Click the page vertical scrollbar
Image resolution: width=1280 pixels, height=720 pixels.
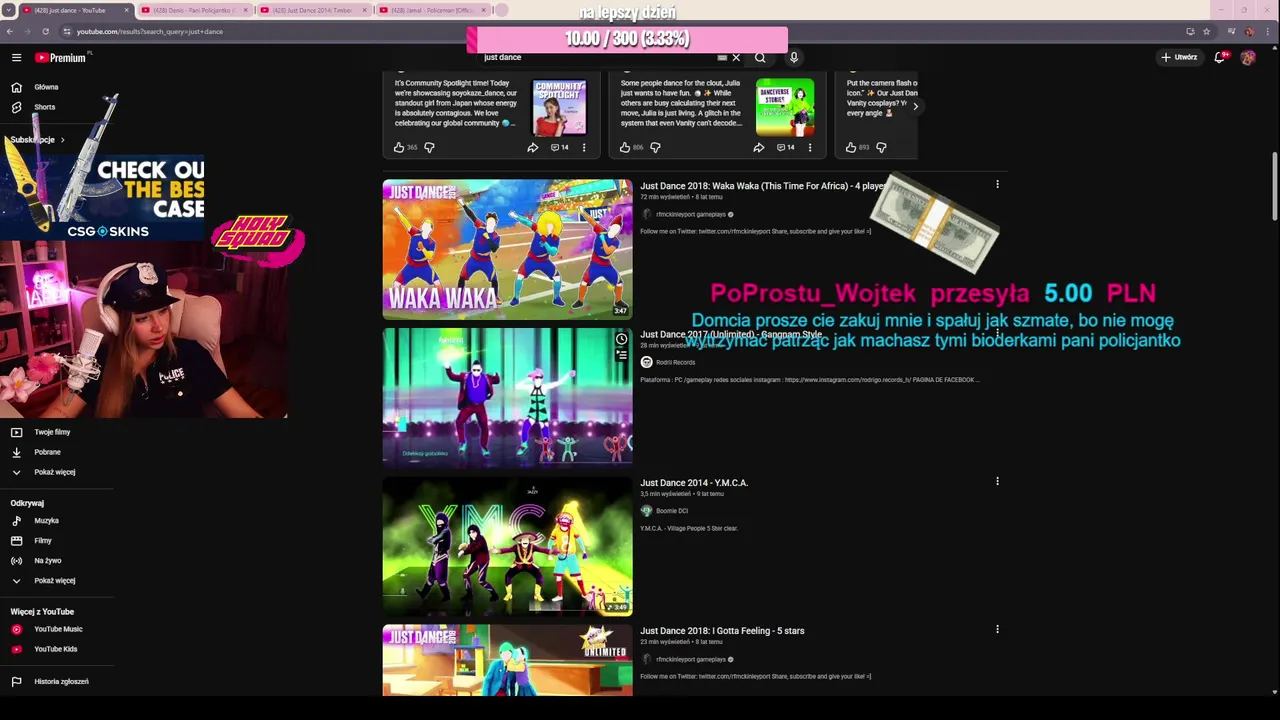coord(1274,186)
